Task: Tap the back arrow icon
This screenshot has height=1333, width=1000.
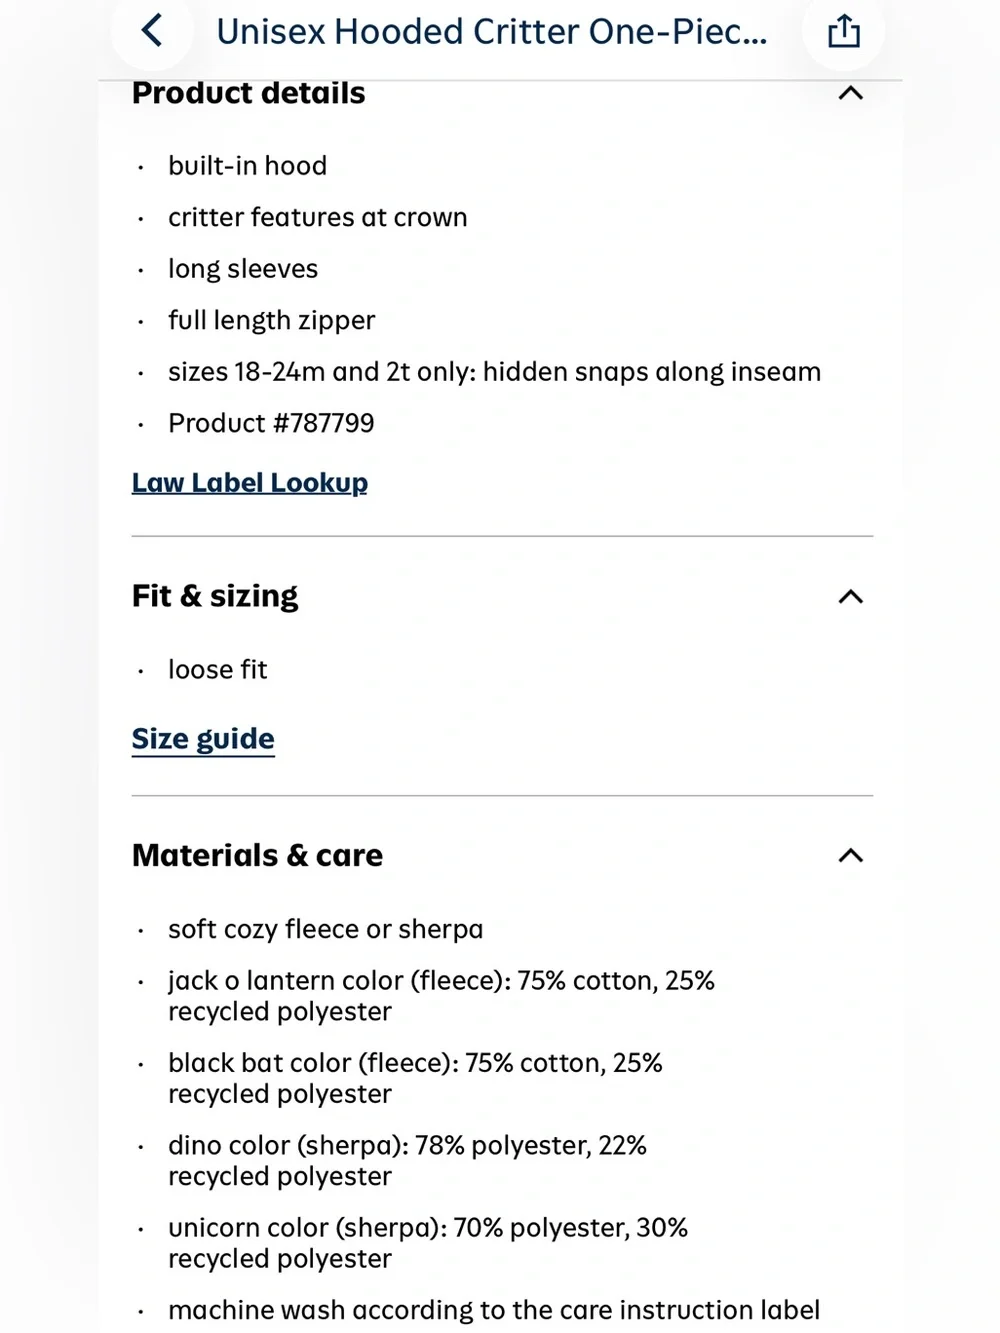Action: pyautogui.click(x=152, y=31)
